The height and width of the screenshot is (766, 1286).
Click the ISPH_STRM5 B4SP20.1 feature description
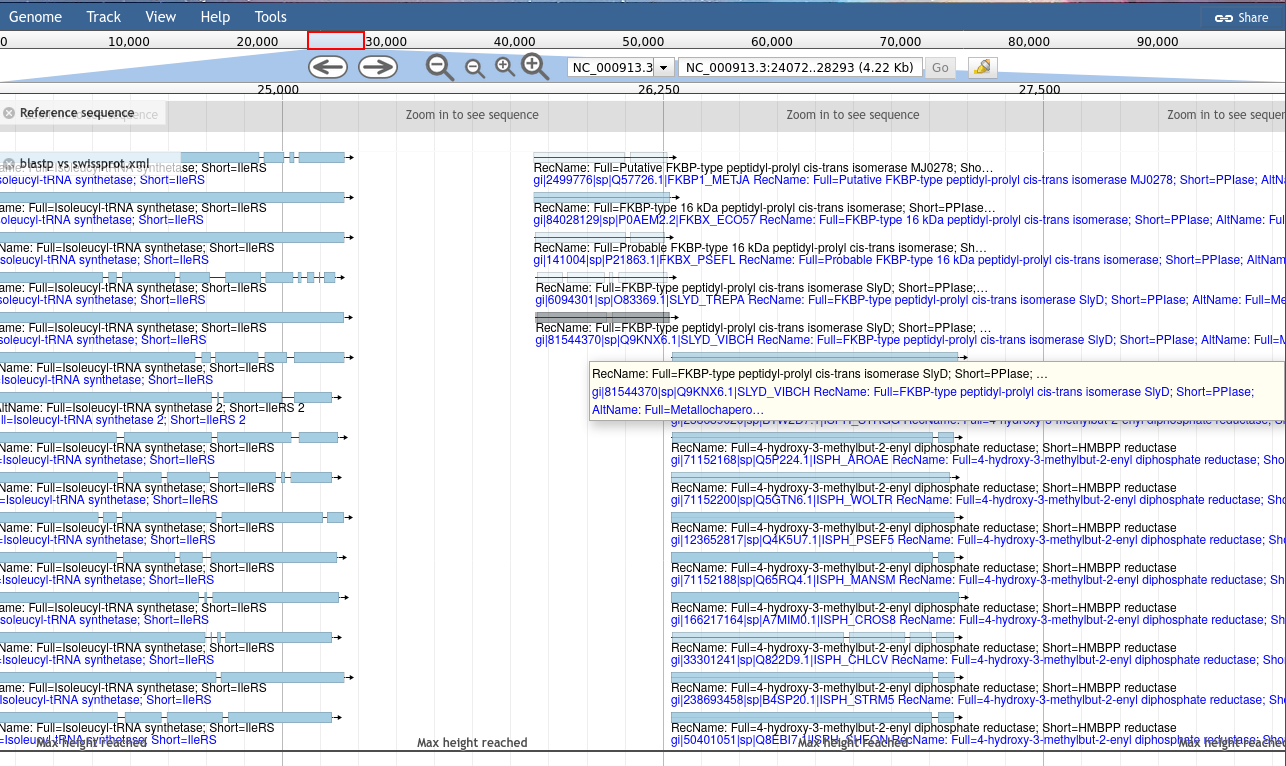click(978, 700)
